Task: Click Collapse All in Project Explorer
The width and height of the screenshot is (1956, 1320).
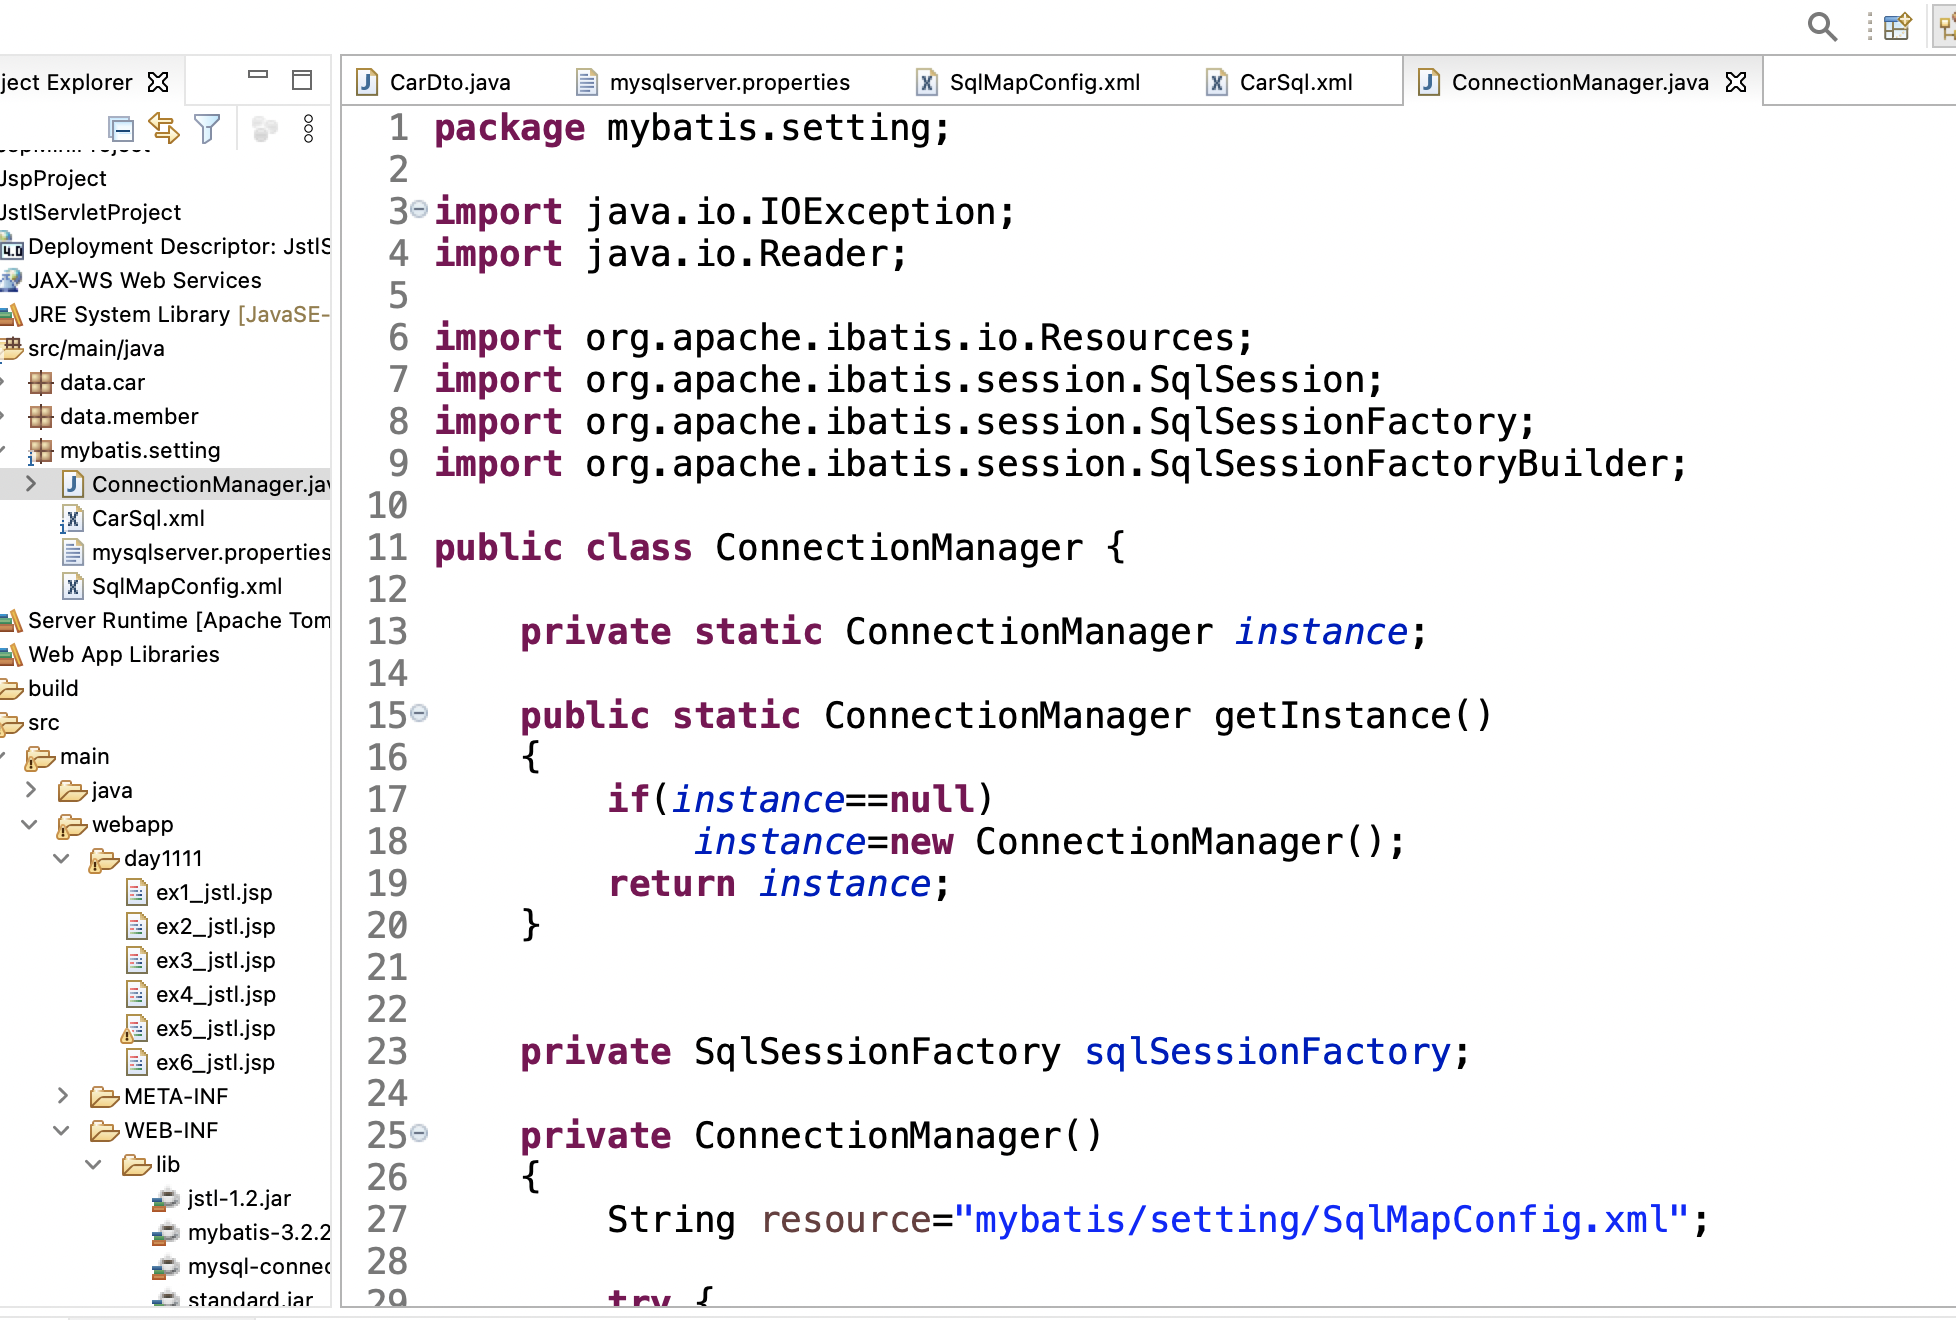Action: pyautogui.click(x=121, y=129)
